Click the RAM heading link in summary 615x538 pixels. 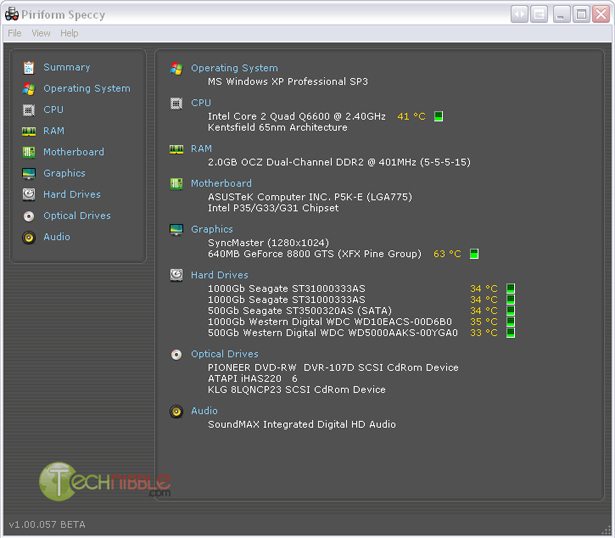pos(201,149)
